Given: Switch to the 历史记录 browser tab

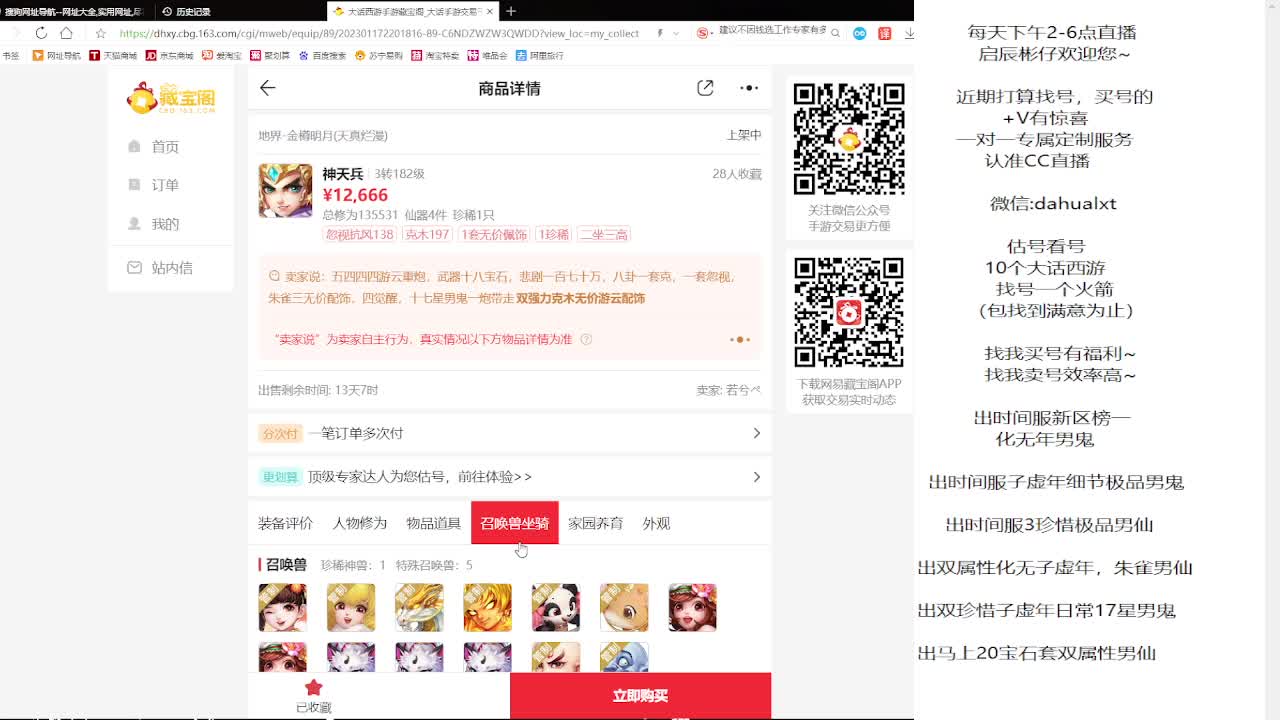Looking at the screenshot, I should click(x=186, y=11).
